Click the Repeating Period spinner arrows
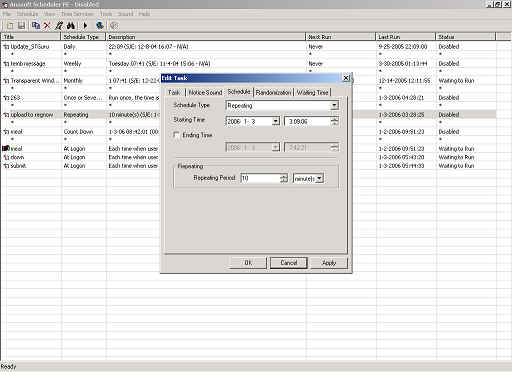 (283, 178)
